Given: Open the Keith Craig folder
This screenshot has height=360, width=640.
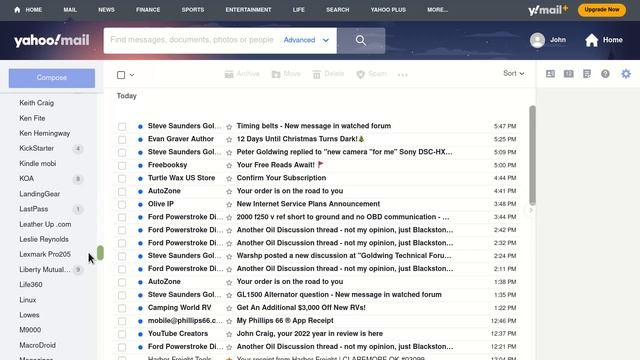Looking at the screenshot, I should (37, 103).
